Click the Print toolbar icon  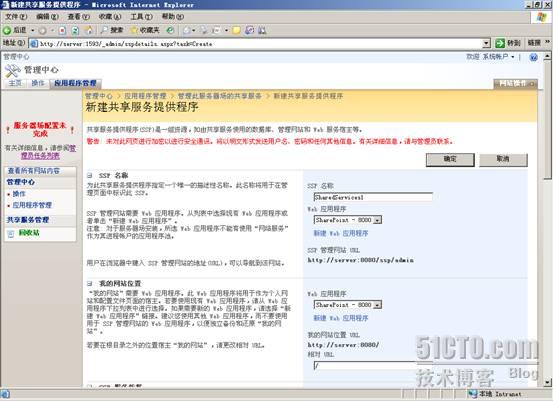pyautogui.click(x=204, y=31)
